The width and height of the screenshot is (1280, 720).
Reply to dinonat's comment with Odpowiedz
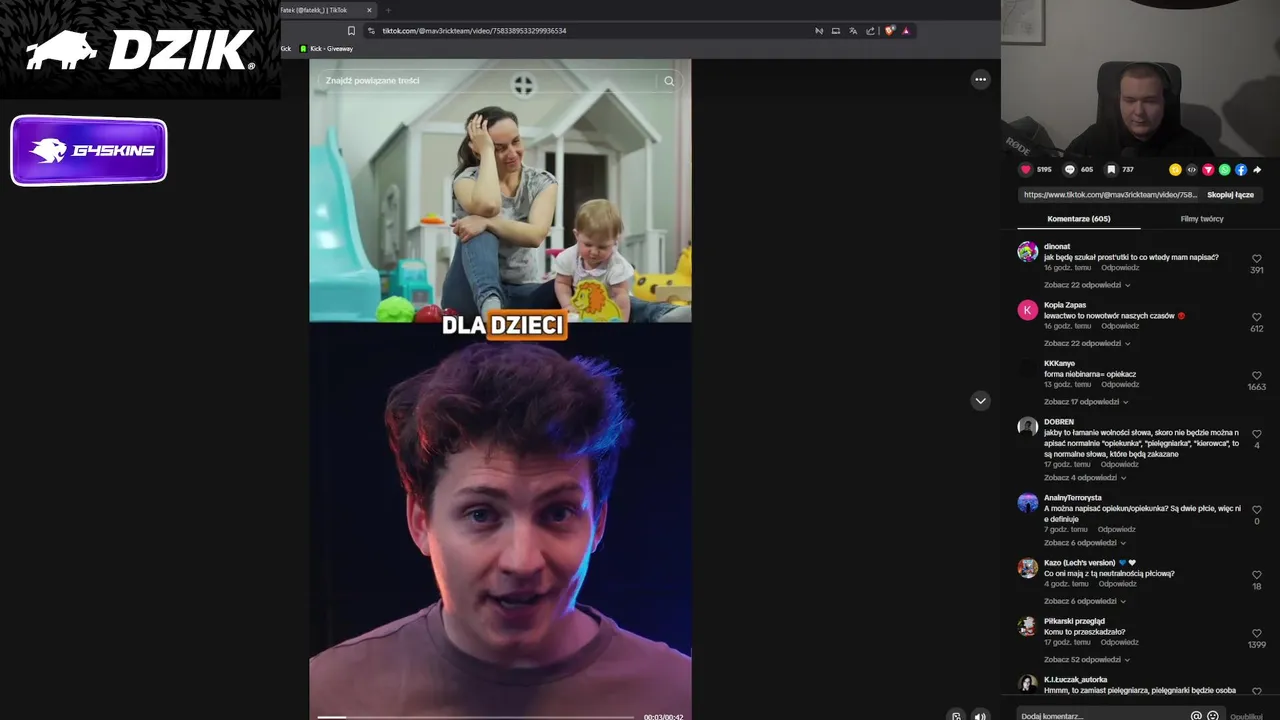(1120, 268)
